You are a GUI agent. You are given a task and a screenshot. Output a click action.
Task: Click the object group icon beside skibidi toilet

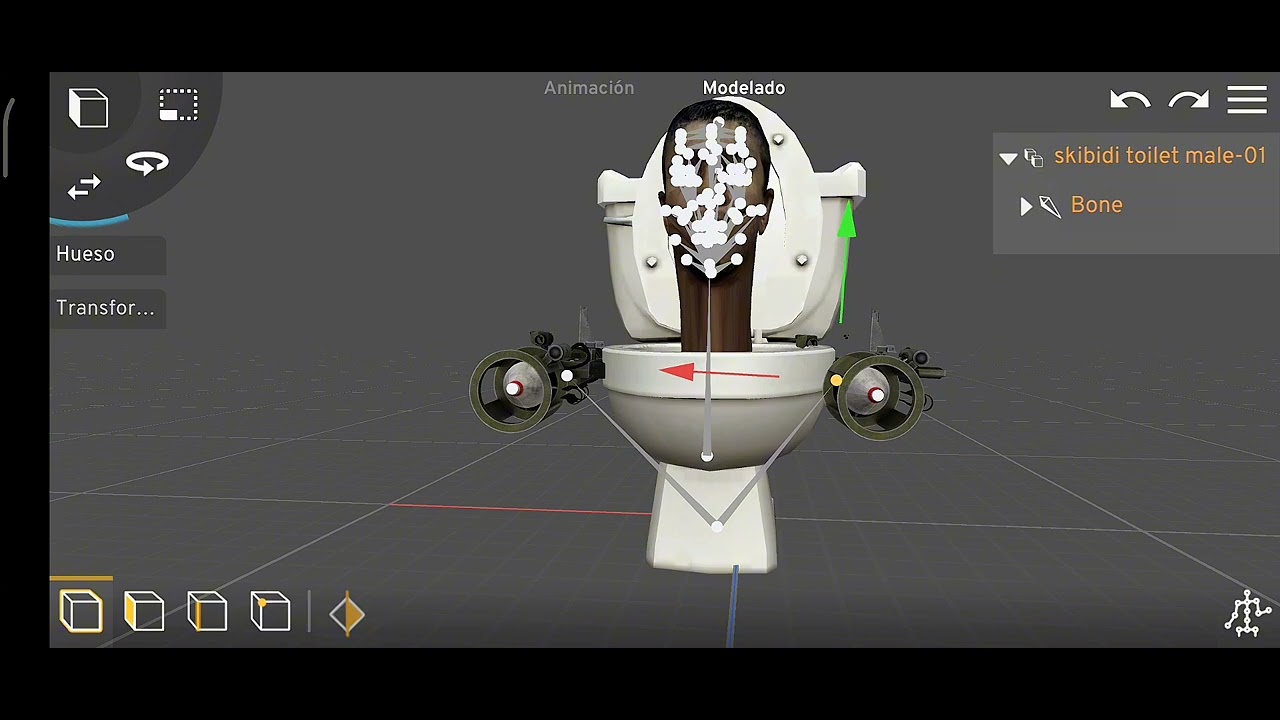coord(1034,158)
